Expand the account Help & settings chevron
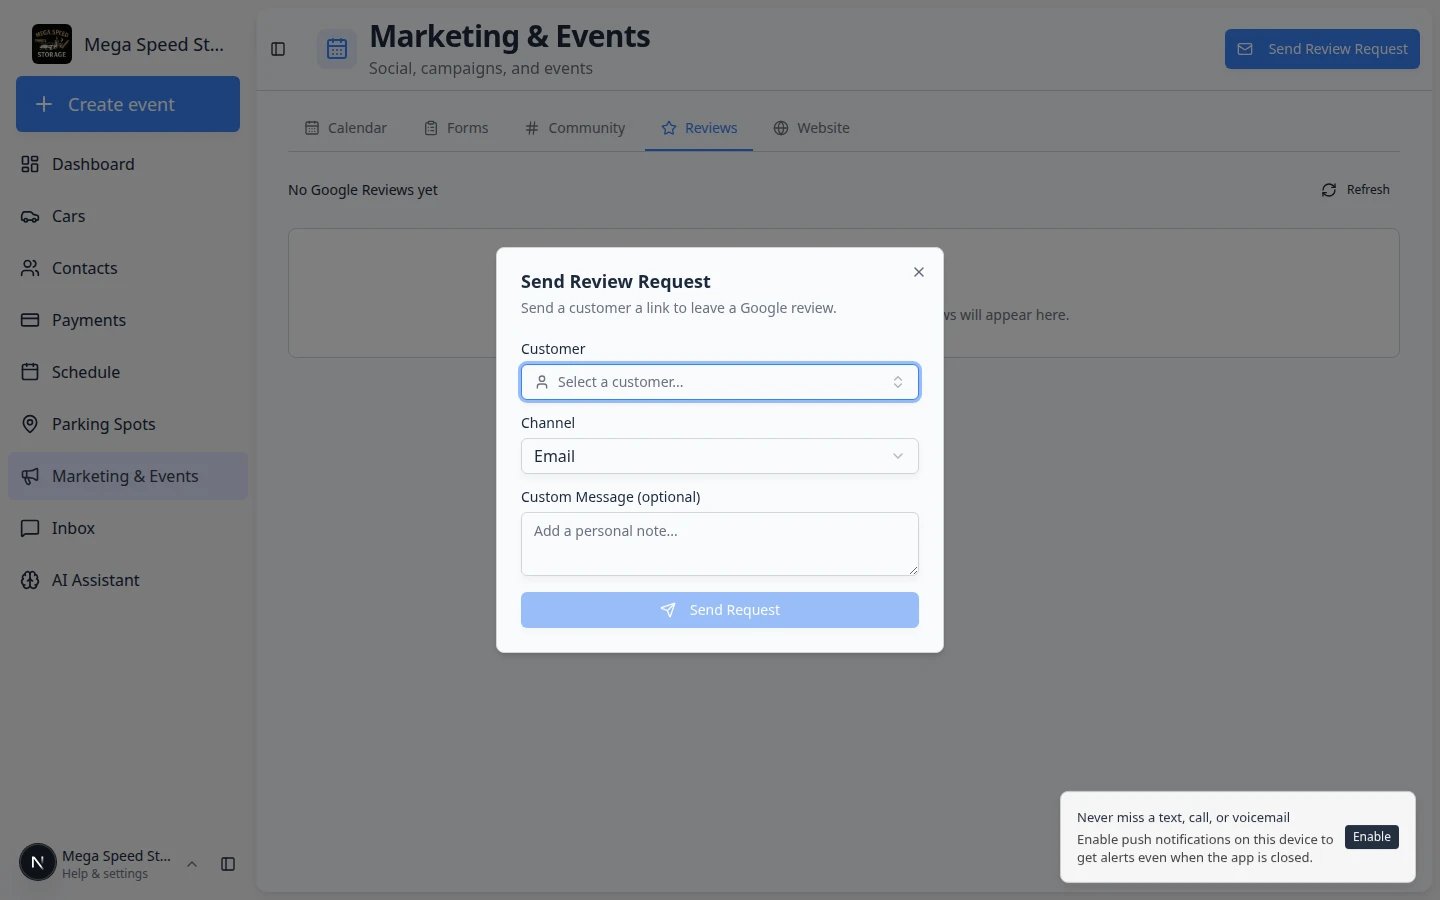The height and width of the screenshot is (900, 1440). coord(192,864)
